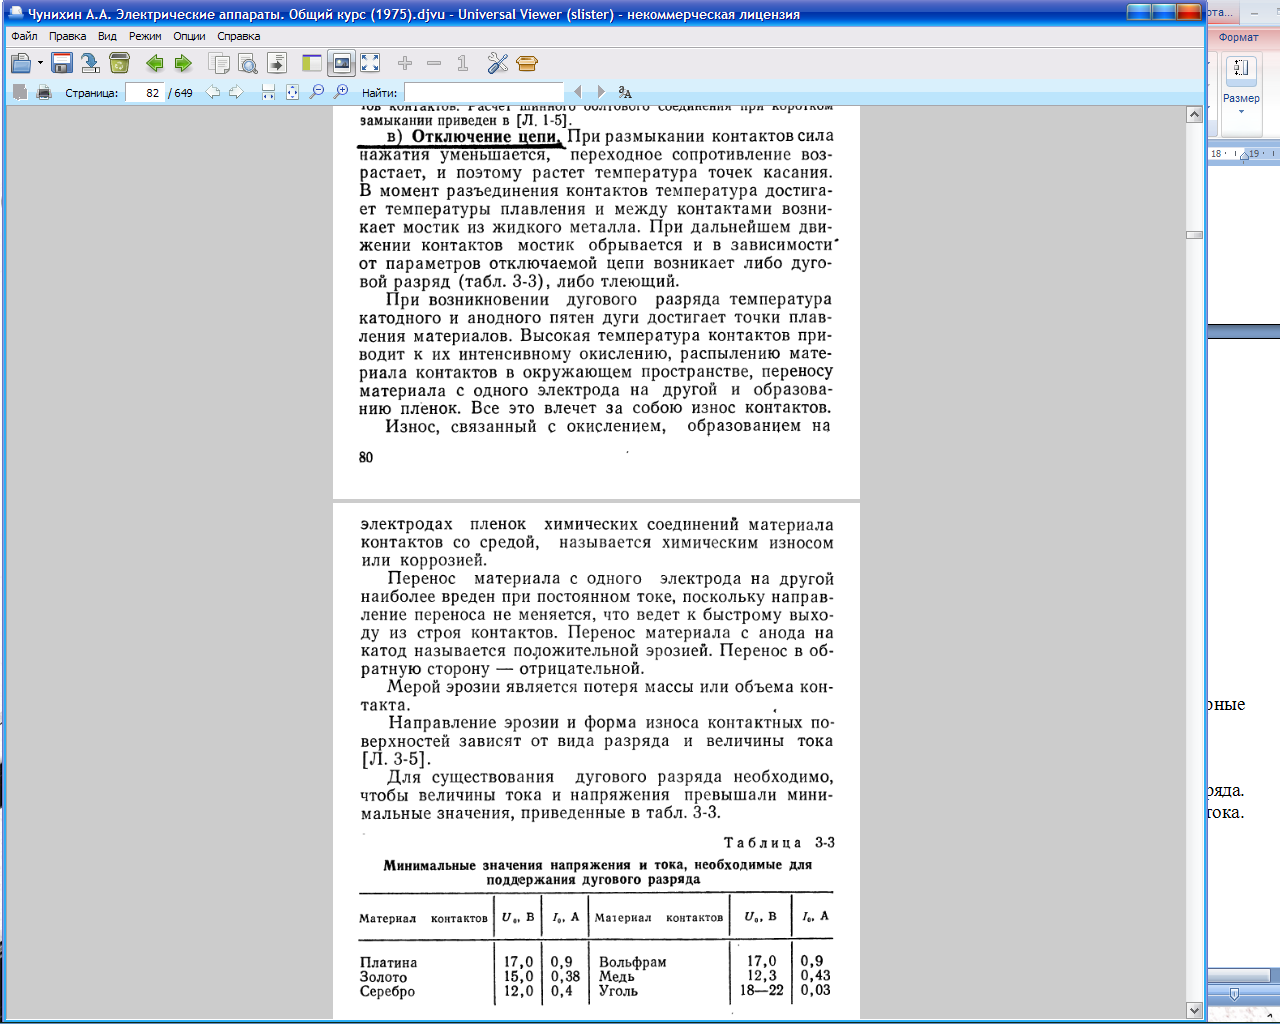
Task: Click the copy pages icon
Action: [x=219, y=63]
